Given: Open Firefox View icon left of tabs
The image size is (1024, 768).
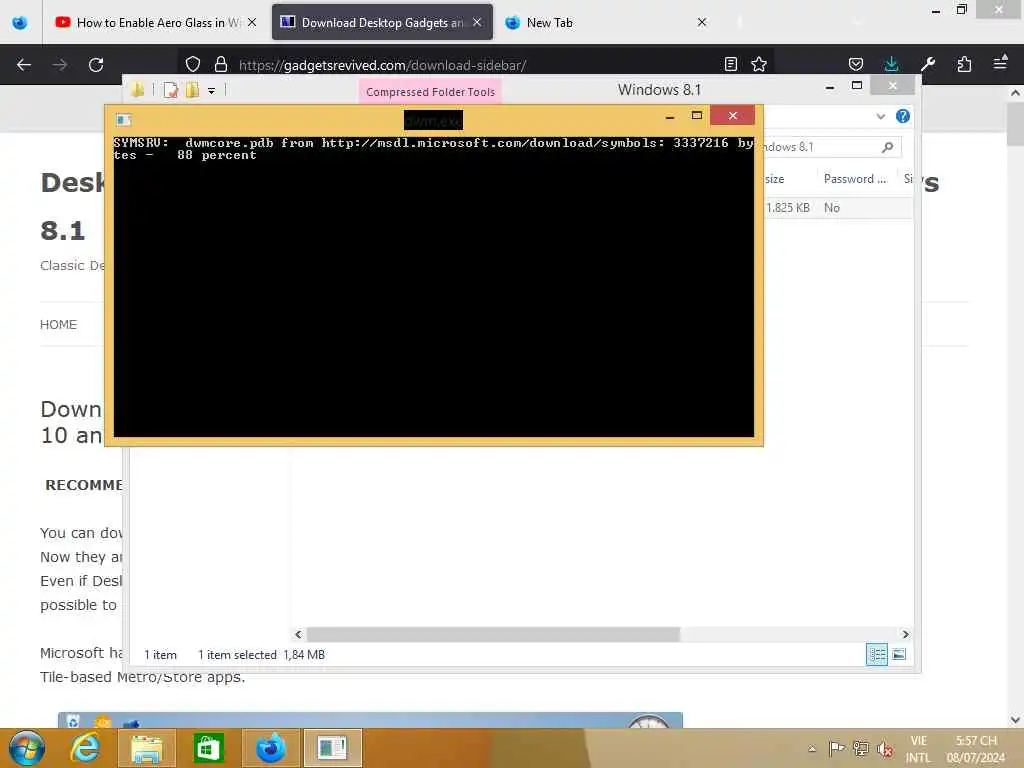Looking at the screenshot, I should coord(20,23).
